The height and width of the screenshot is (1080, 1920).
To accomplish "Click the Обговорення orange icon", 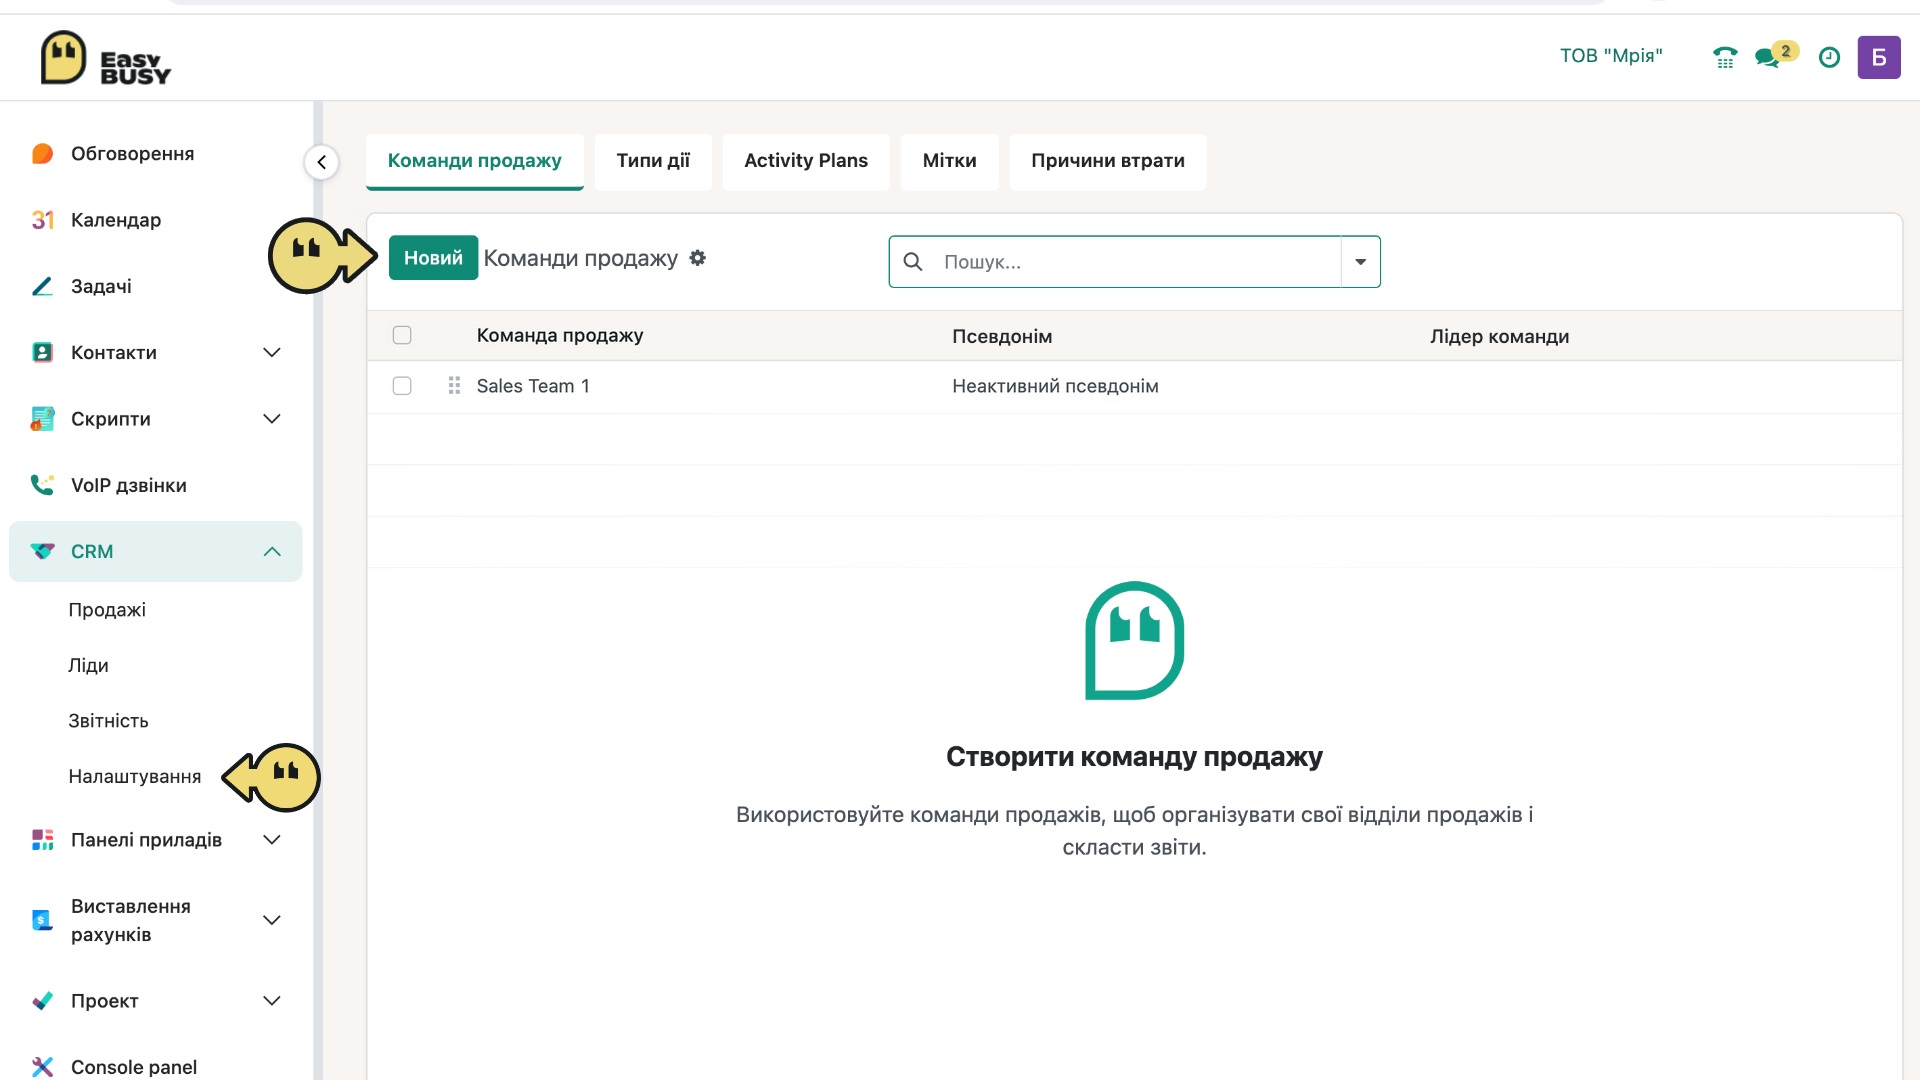I will 42,154.
